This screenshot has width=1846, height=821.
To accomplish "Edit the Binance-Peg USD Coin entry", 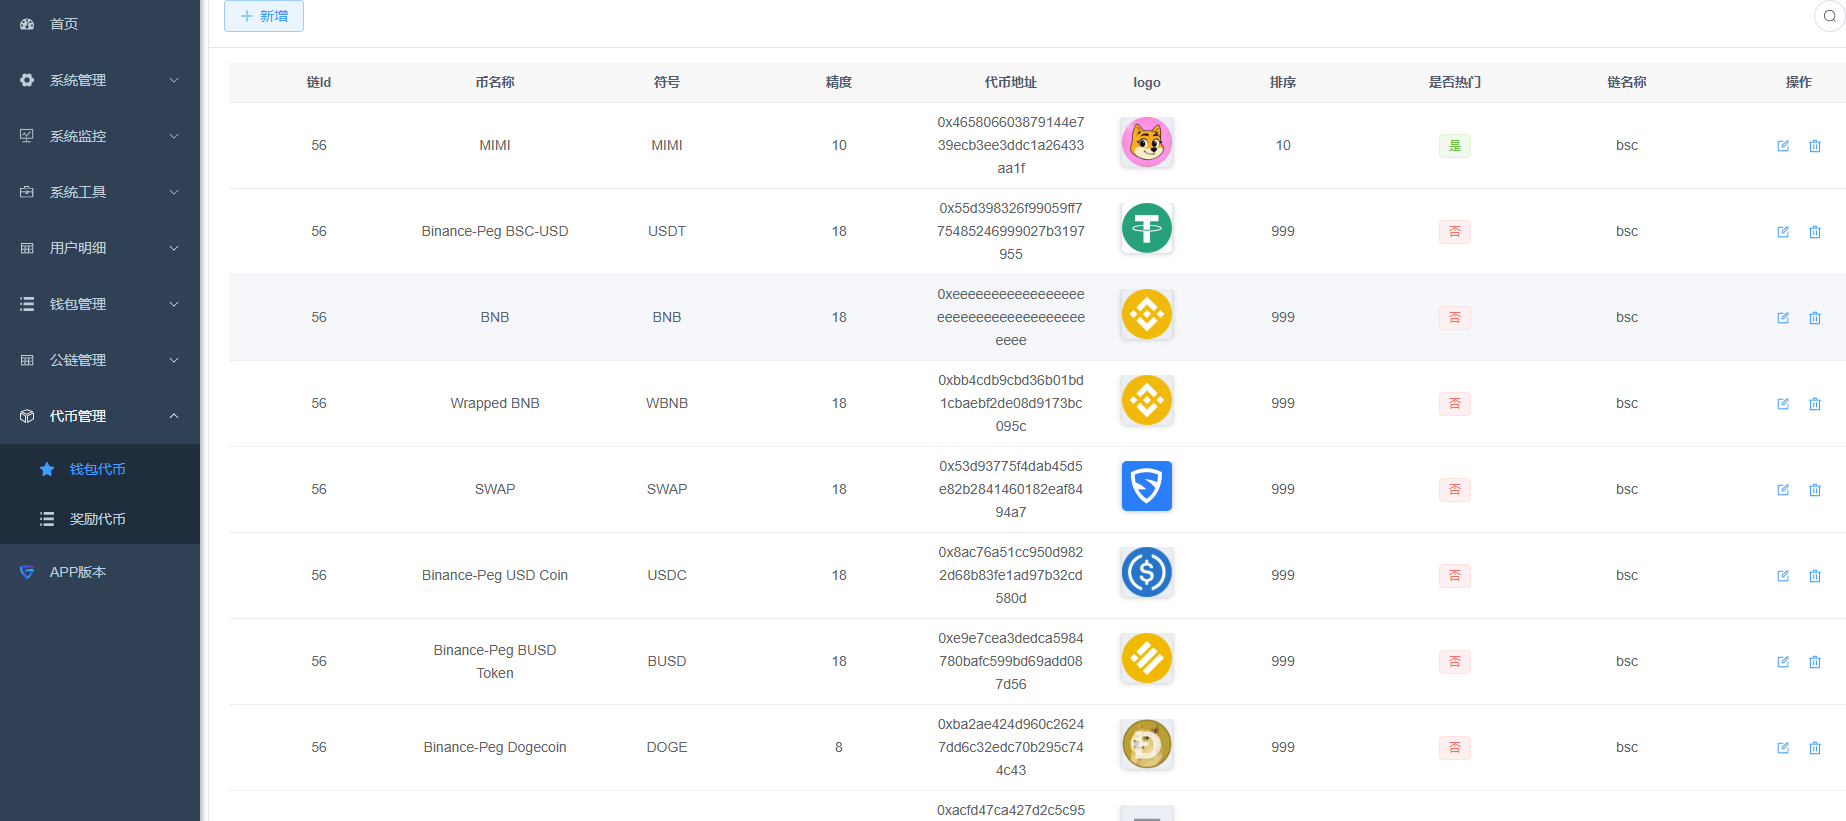I will (x=1782, y=576).
